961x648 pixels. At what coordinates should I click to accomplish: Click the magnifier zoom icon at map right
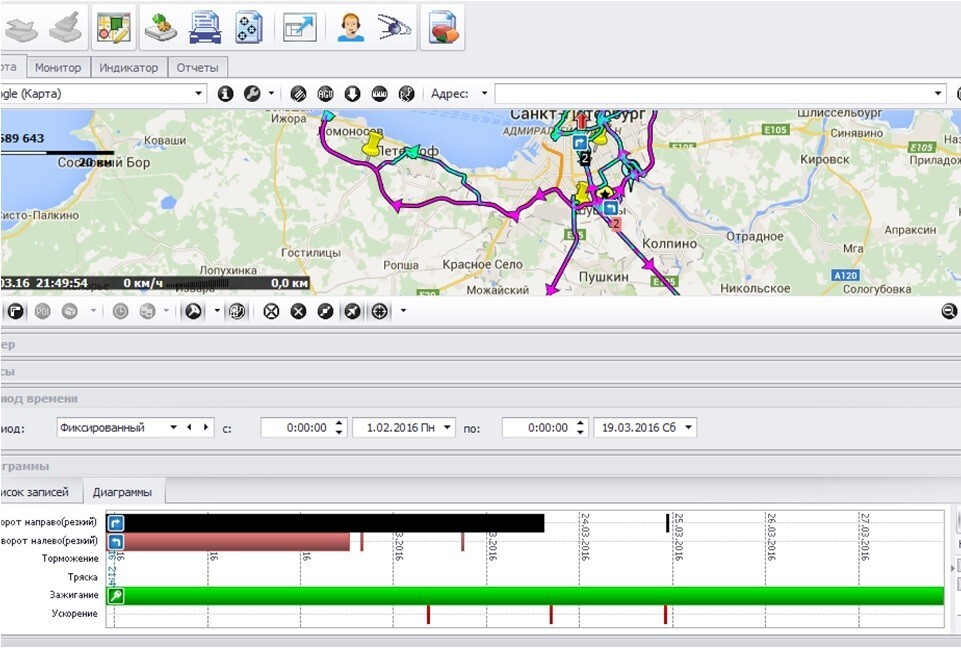click(948, 311)
